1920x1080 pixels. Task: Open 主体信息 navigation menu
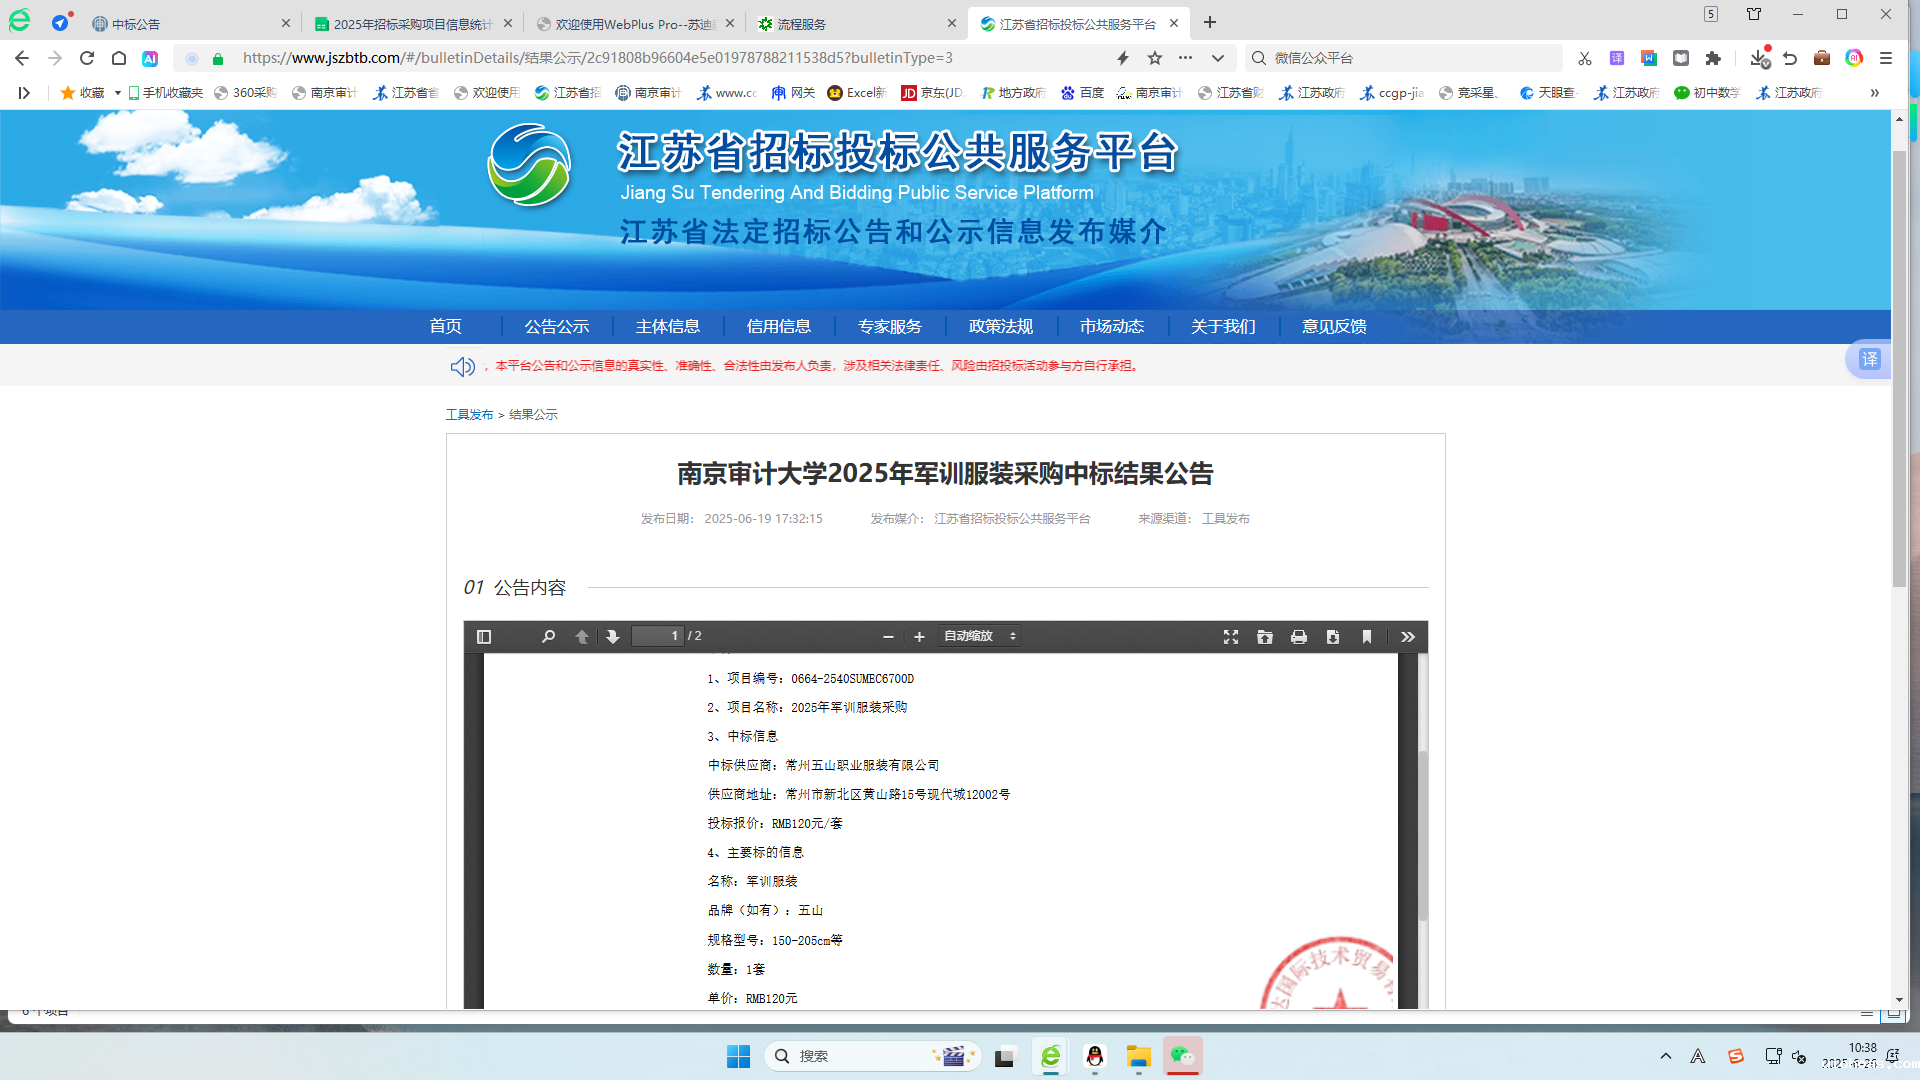pyautogui.click(x=668, y=327)
